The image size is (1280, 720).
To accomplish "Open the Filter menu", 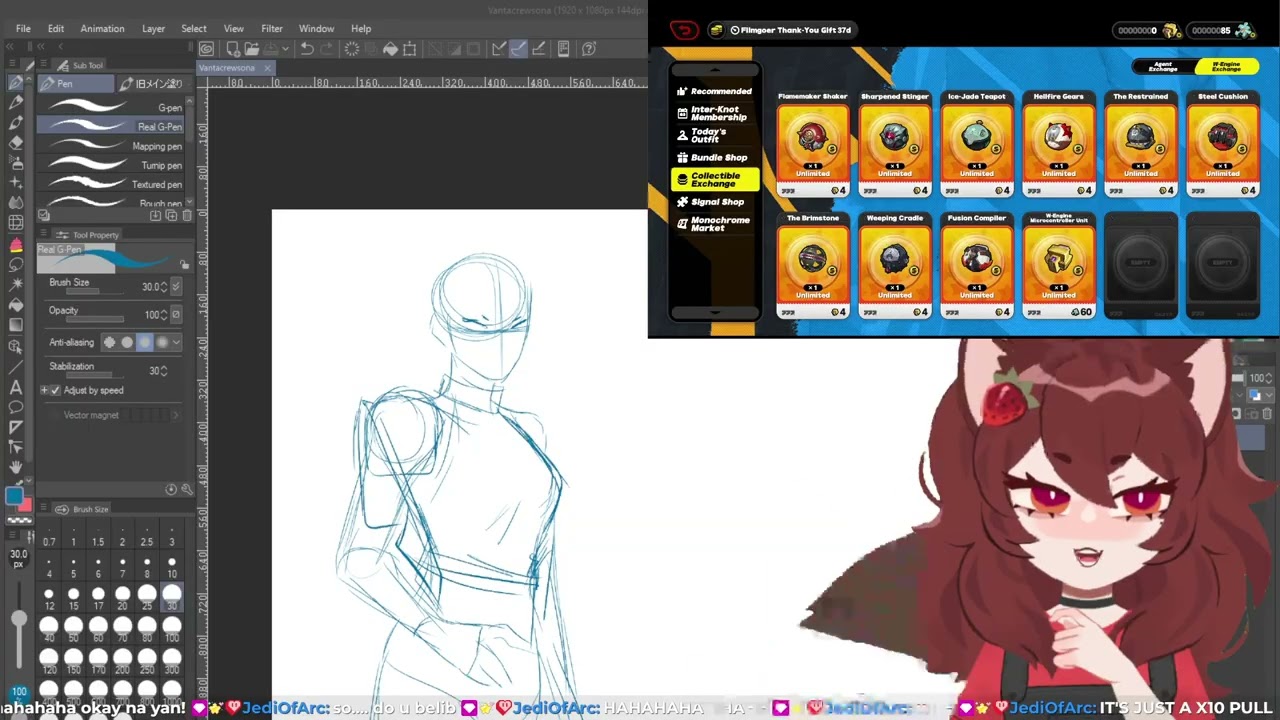I will click(272, 29).
